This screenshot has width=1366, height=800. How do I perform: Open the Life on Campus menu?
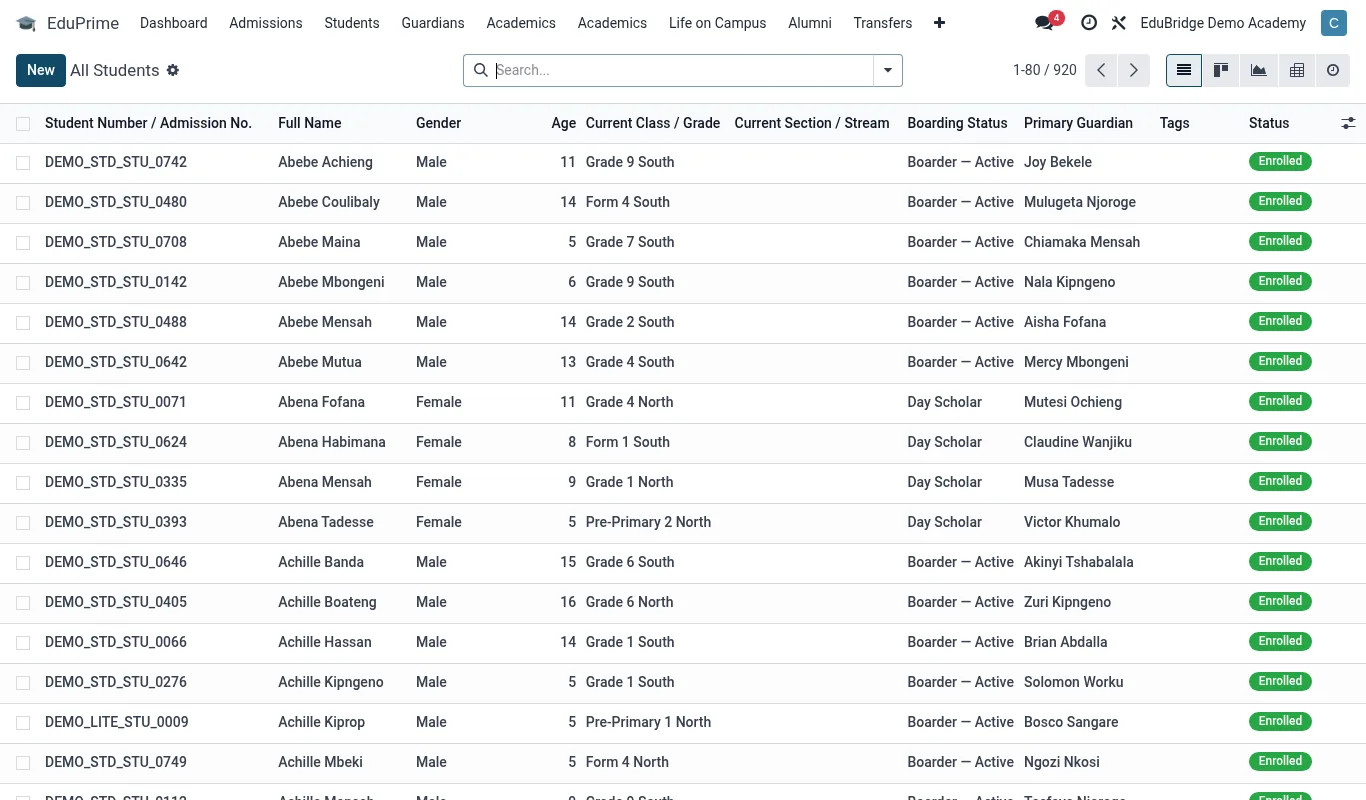tap(718, 23)
